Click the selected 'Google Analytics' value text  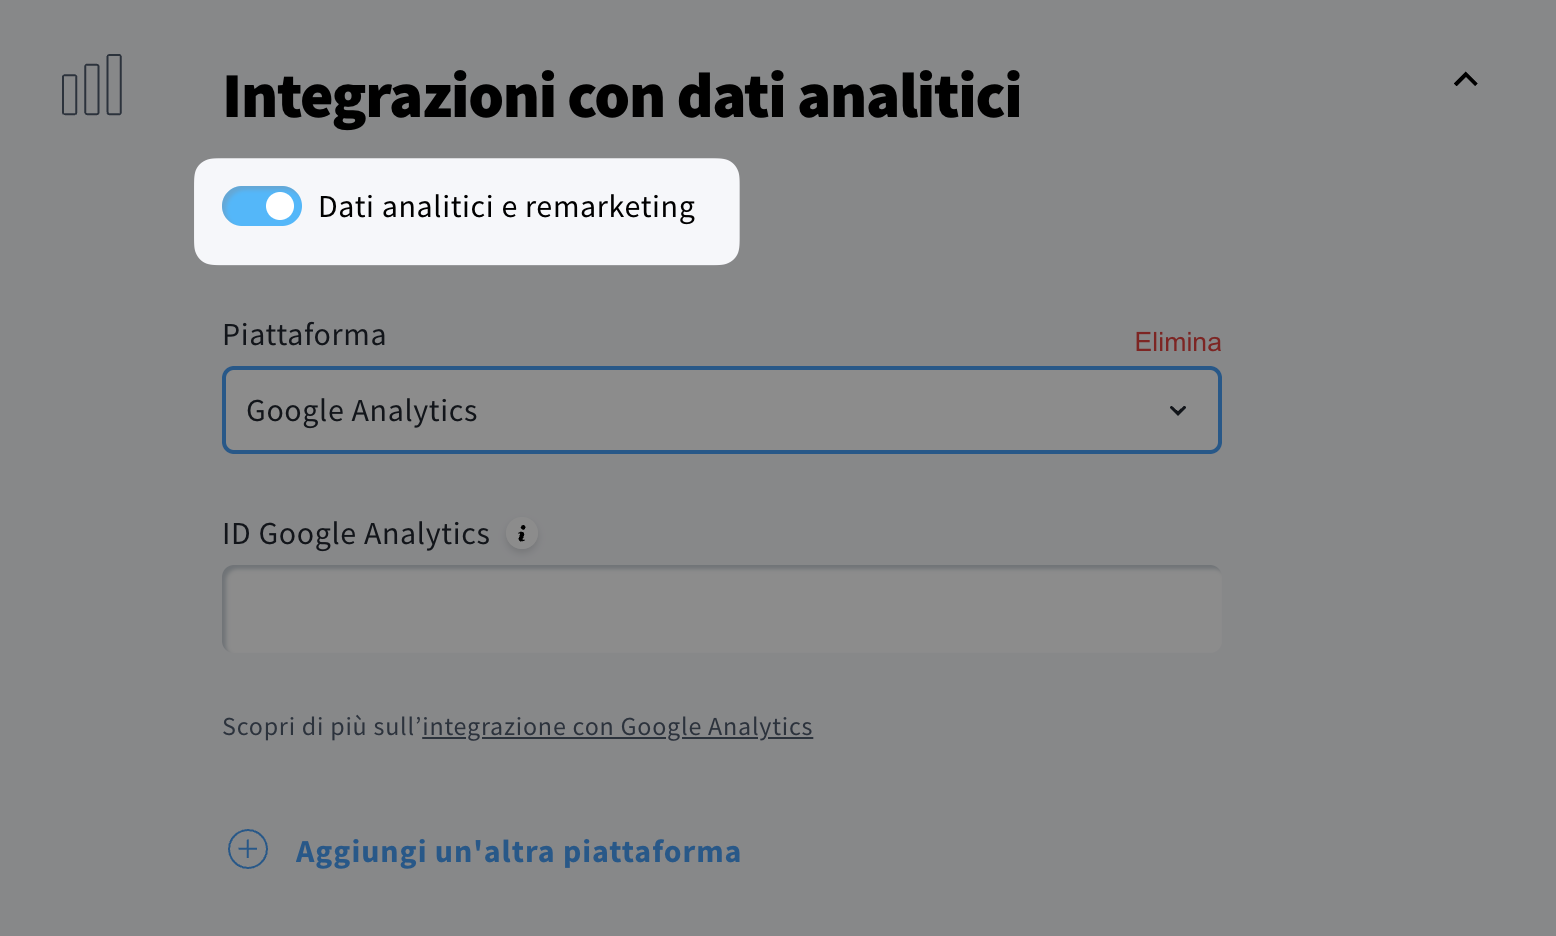[362, 411]
